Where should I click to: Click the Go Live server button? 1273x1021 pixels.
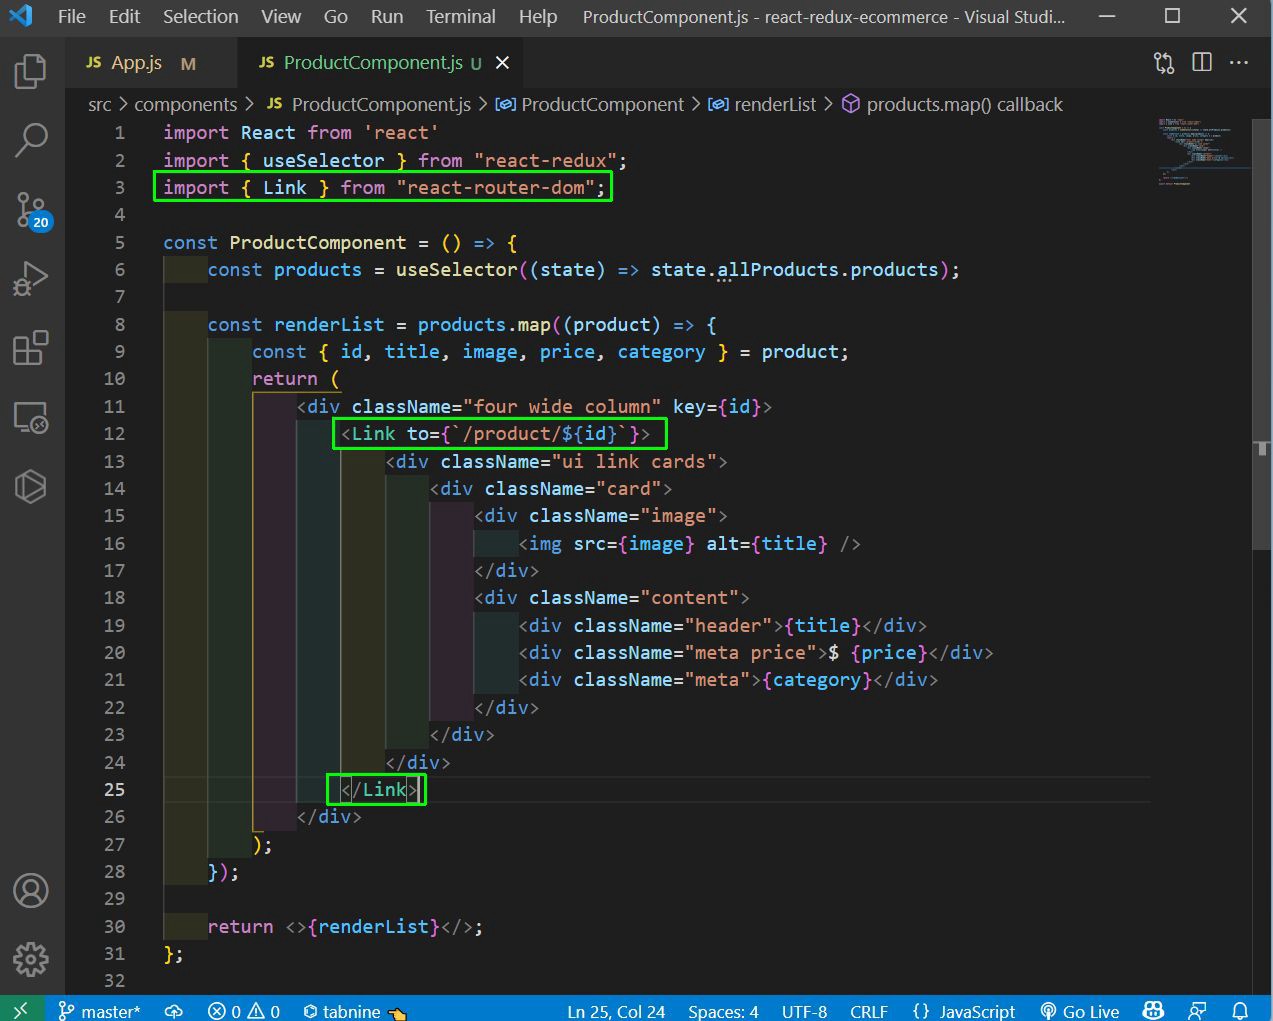pyautogui.click(x=1080, y=1011)
